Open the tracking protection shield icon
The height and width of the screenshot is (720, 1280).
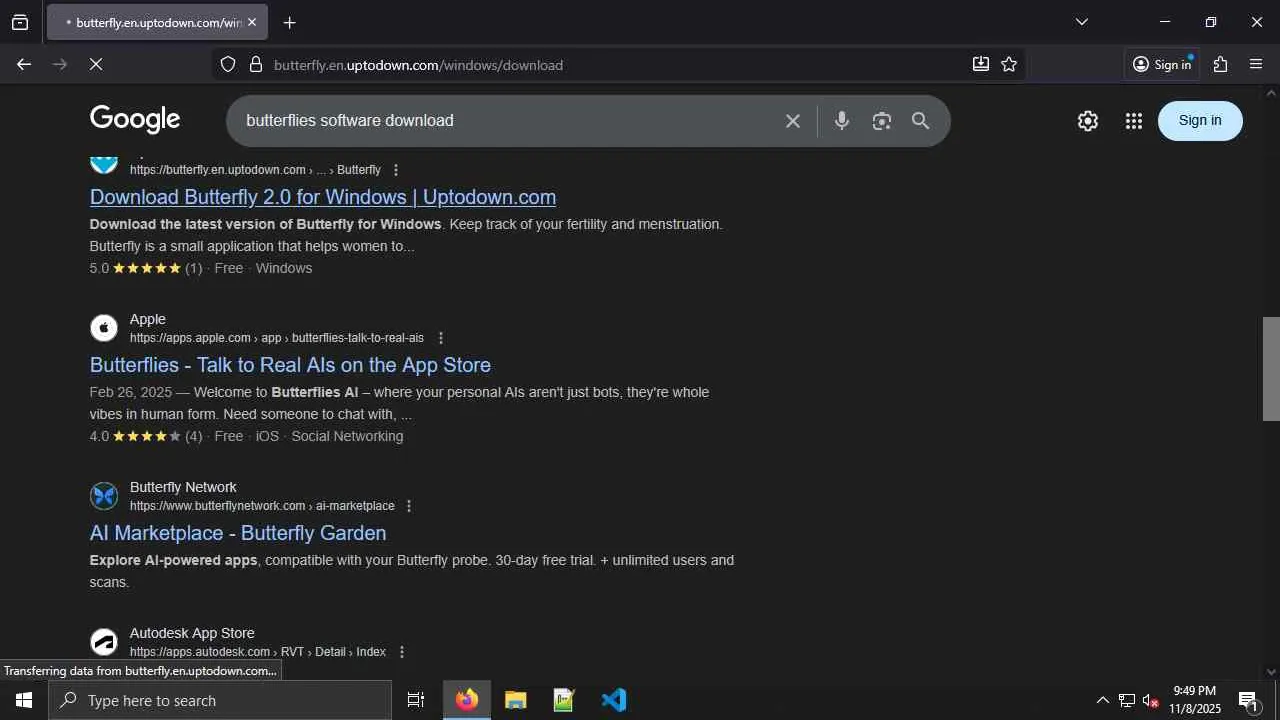[228, 64]
